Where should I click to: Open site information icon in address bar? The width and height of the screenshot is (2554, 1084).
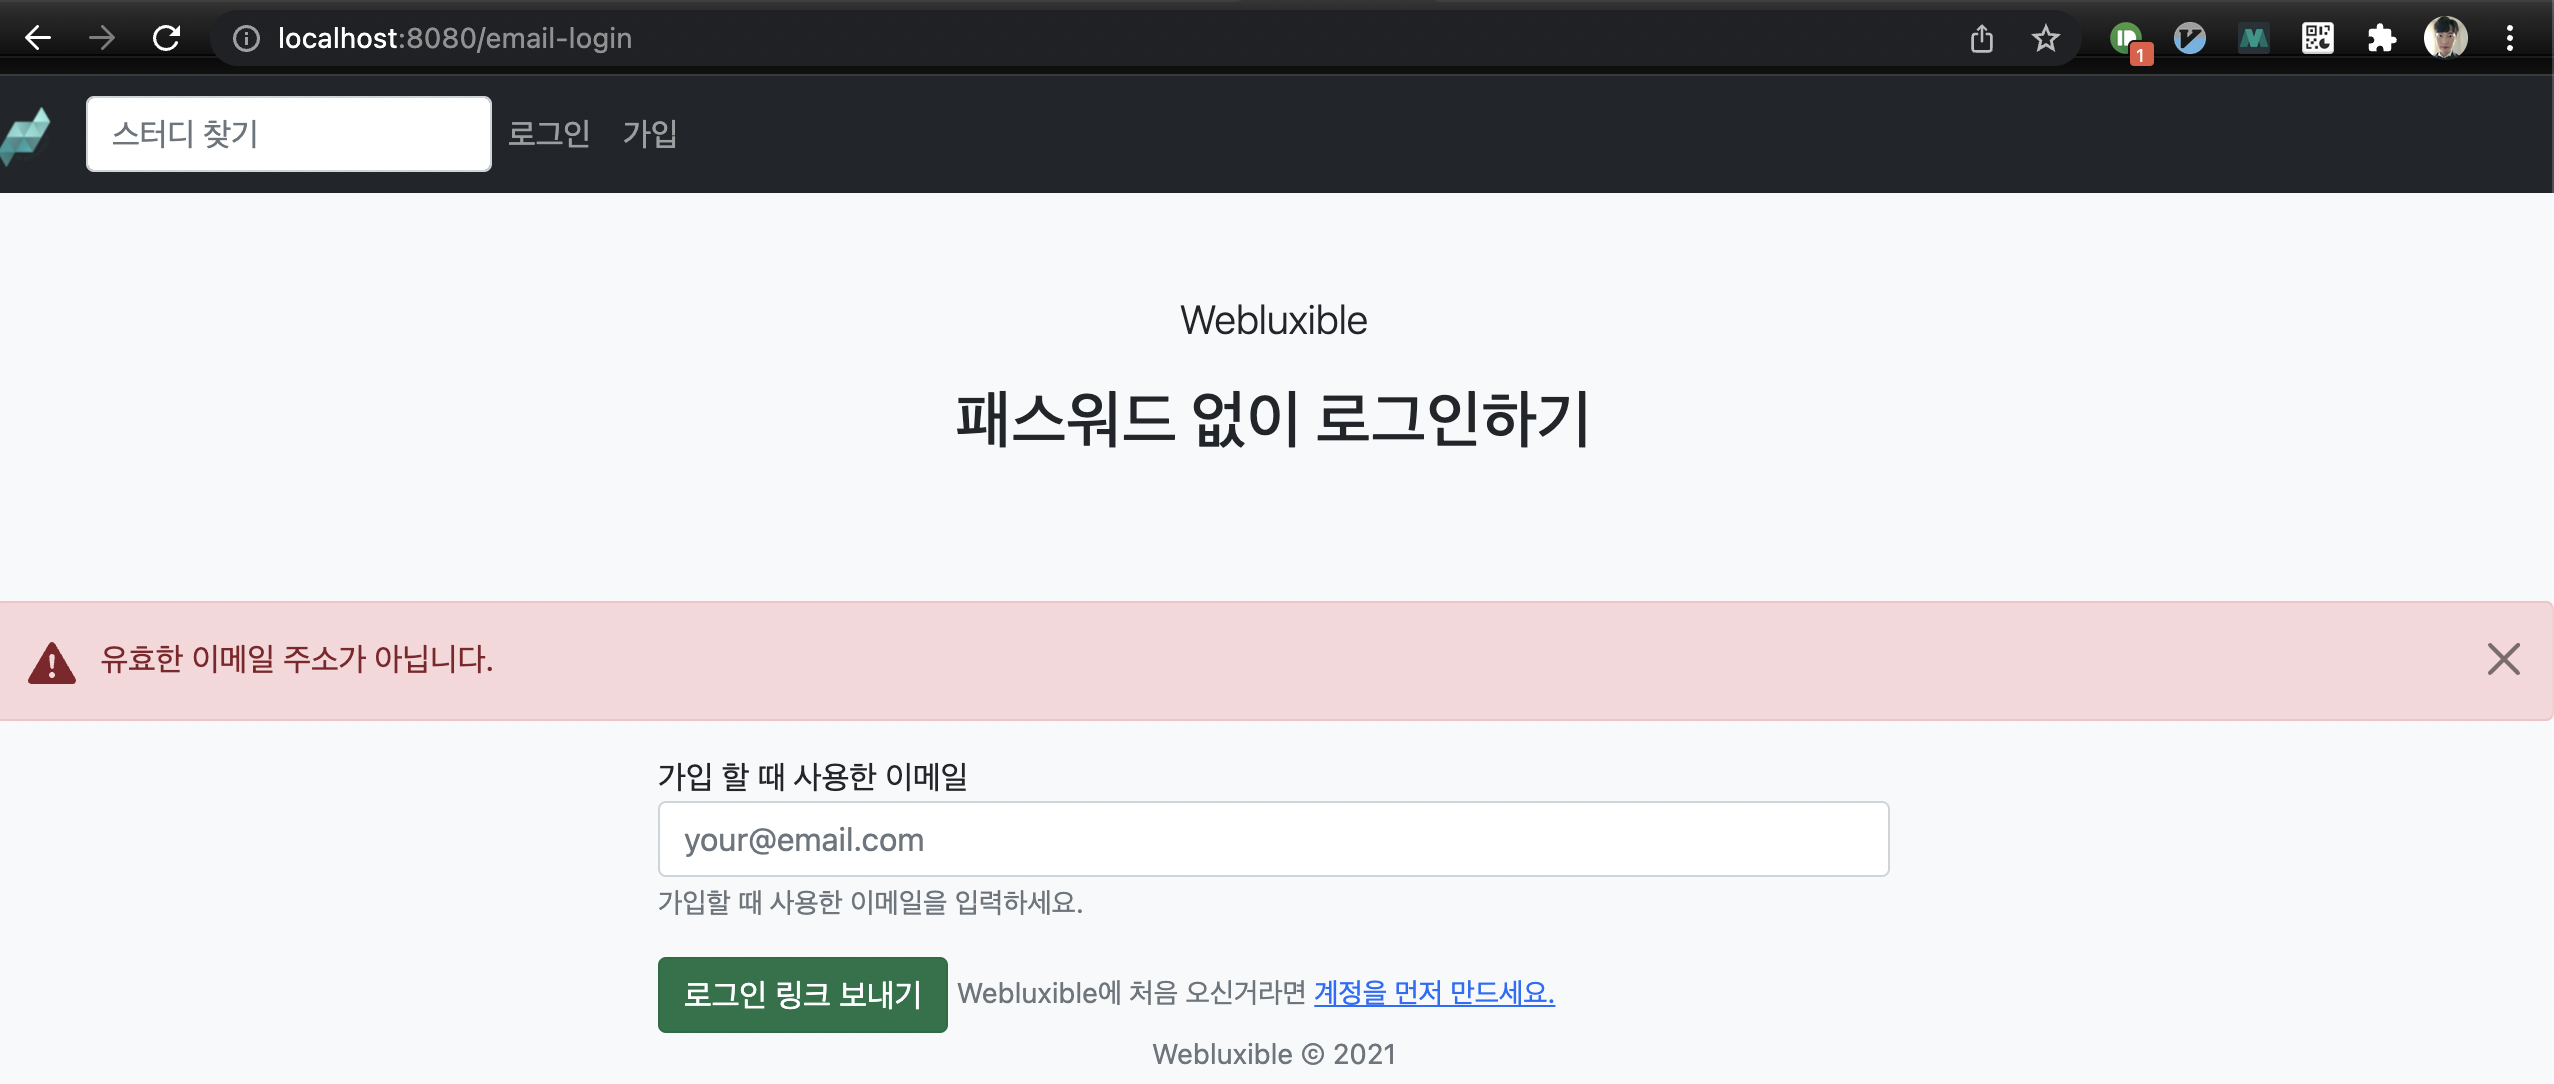pyautogui.click(x=246, y=38)
